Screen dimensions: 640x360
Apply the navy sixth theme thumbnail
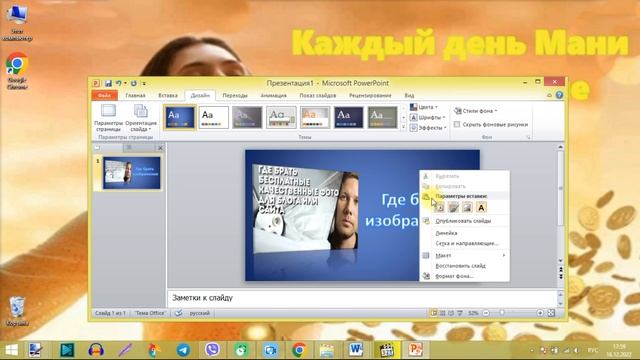[349, 117]
